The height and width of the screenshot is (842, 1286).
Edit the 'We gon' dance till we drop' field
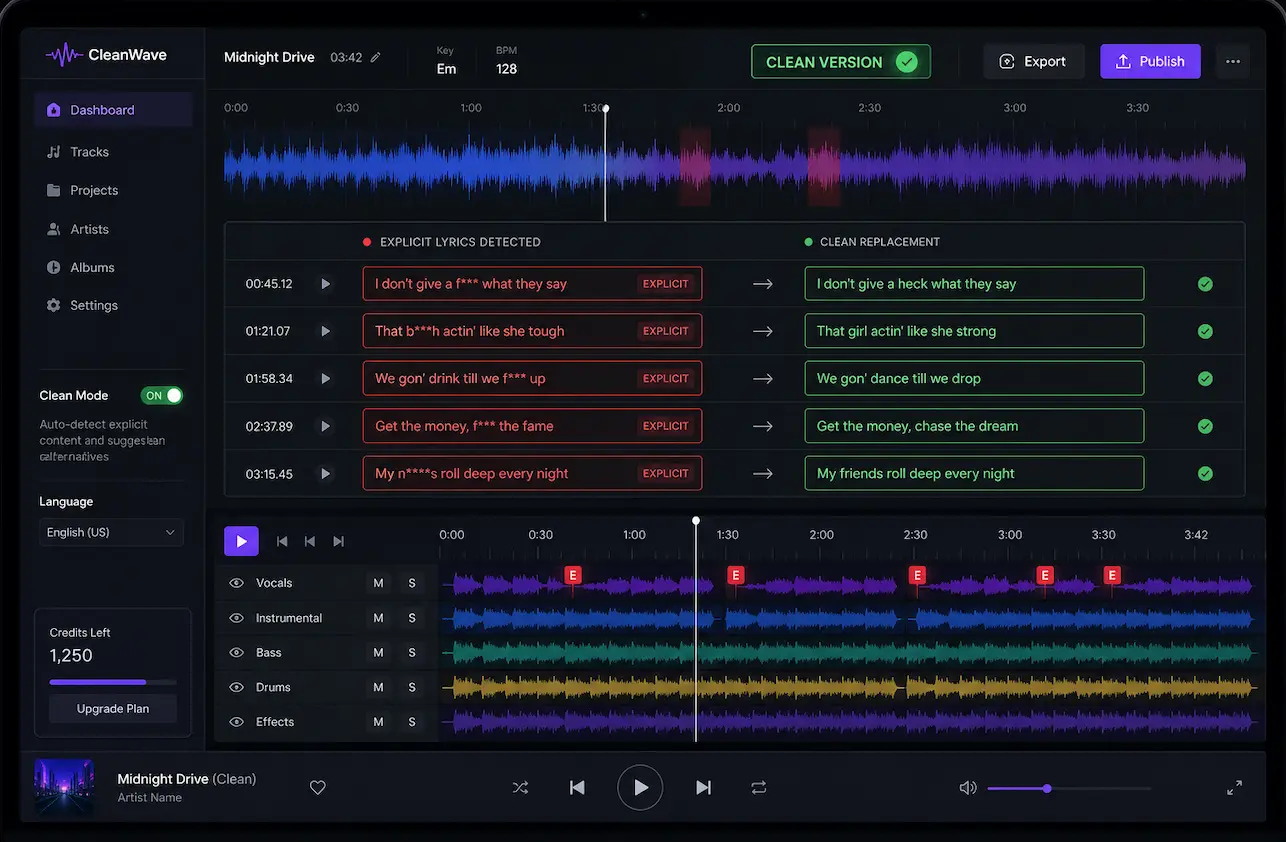pyautogui.click(x=974, y=379)
